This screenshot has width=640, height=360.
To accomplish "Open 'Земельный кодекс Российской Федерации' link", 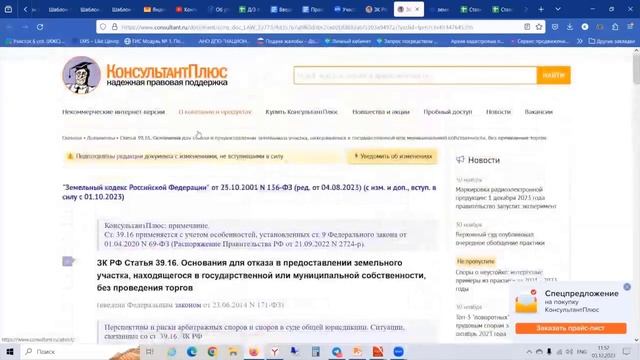I will (x=136, y=187).
